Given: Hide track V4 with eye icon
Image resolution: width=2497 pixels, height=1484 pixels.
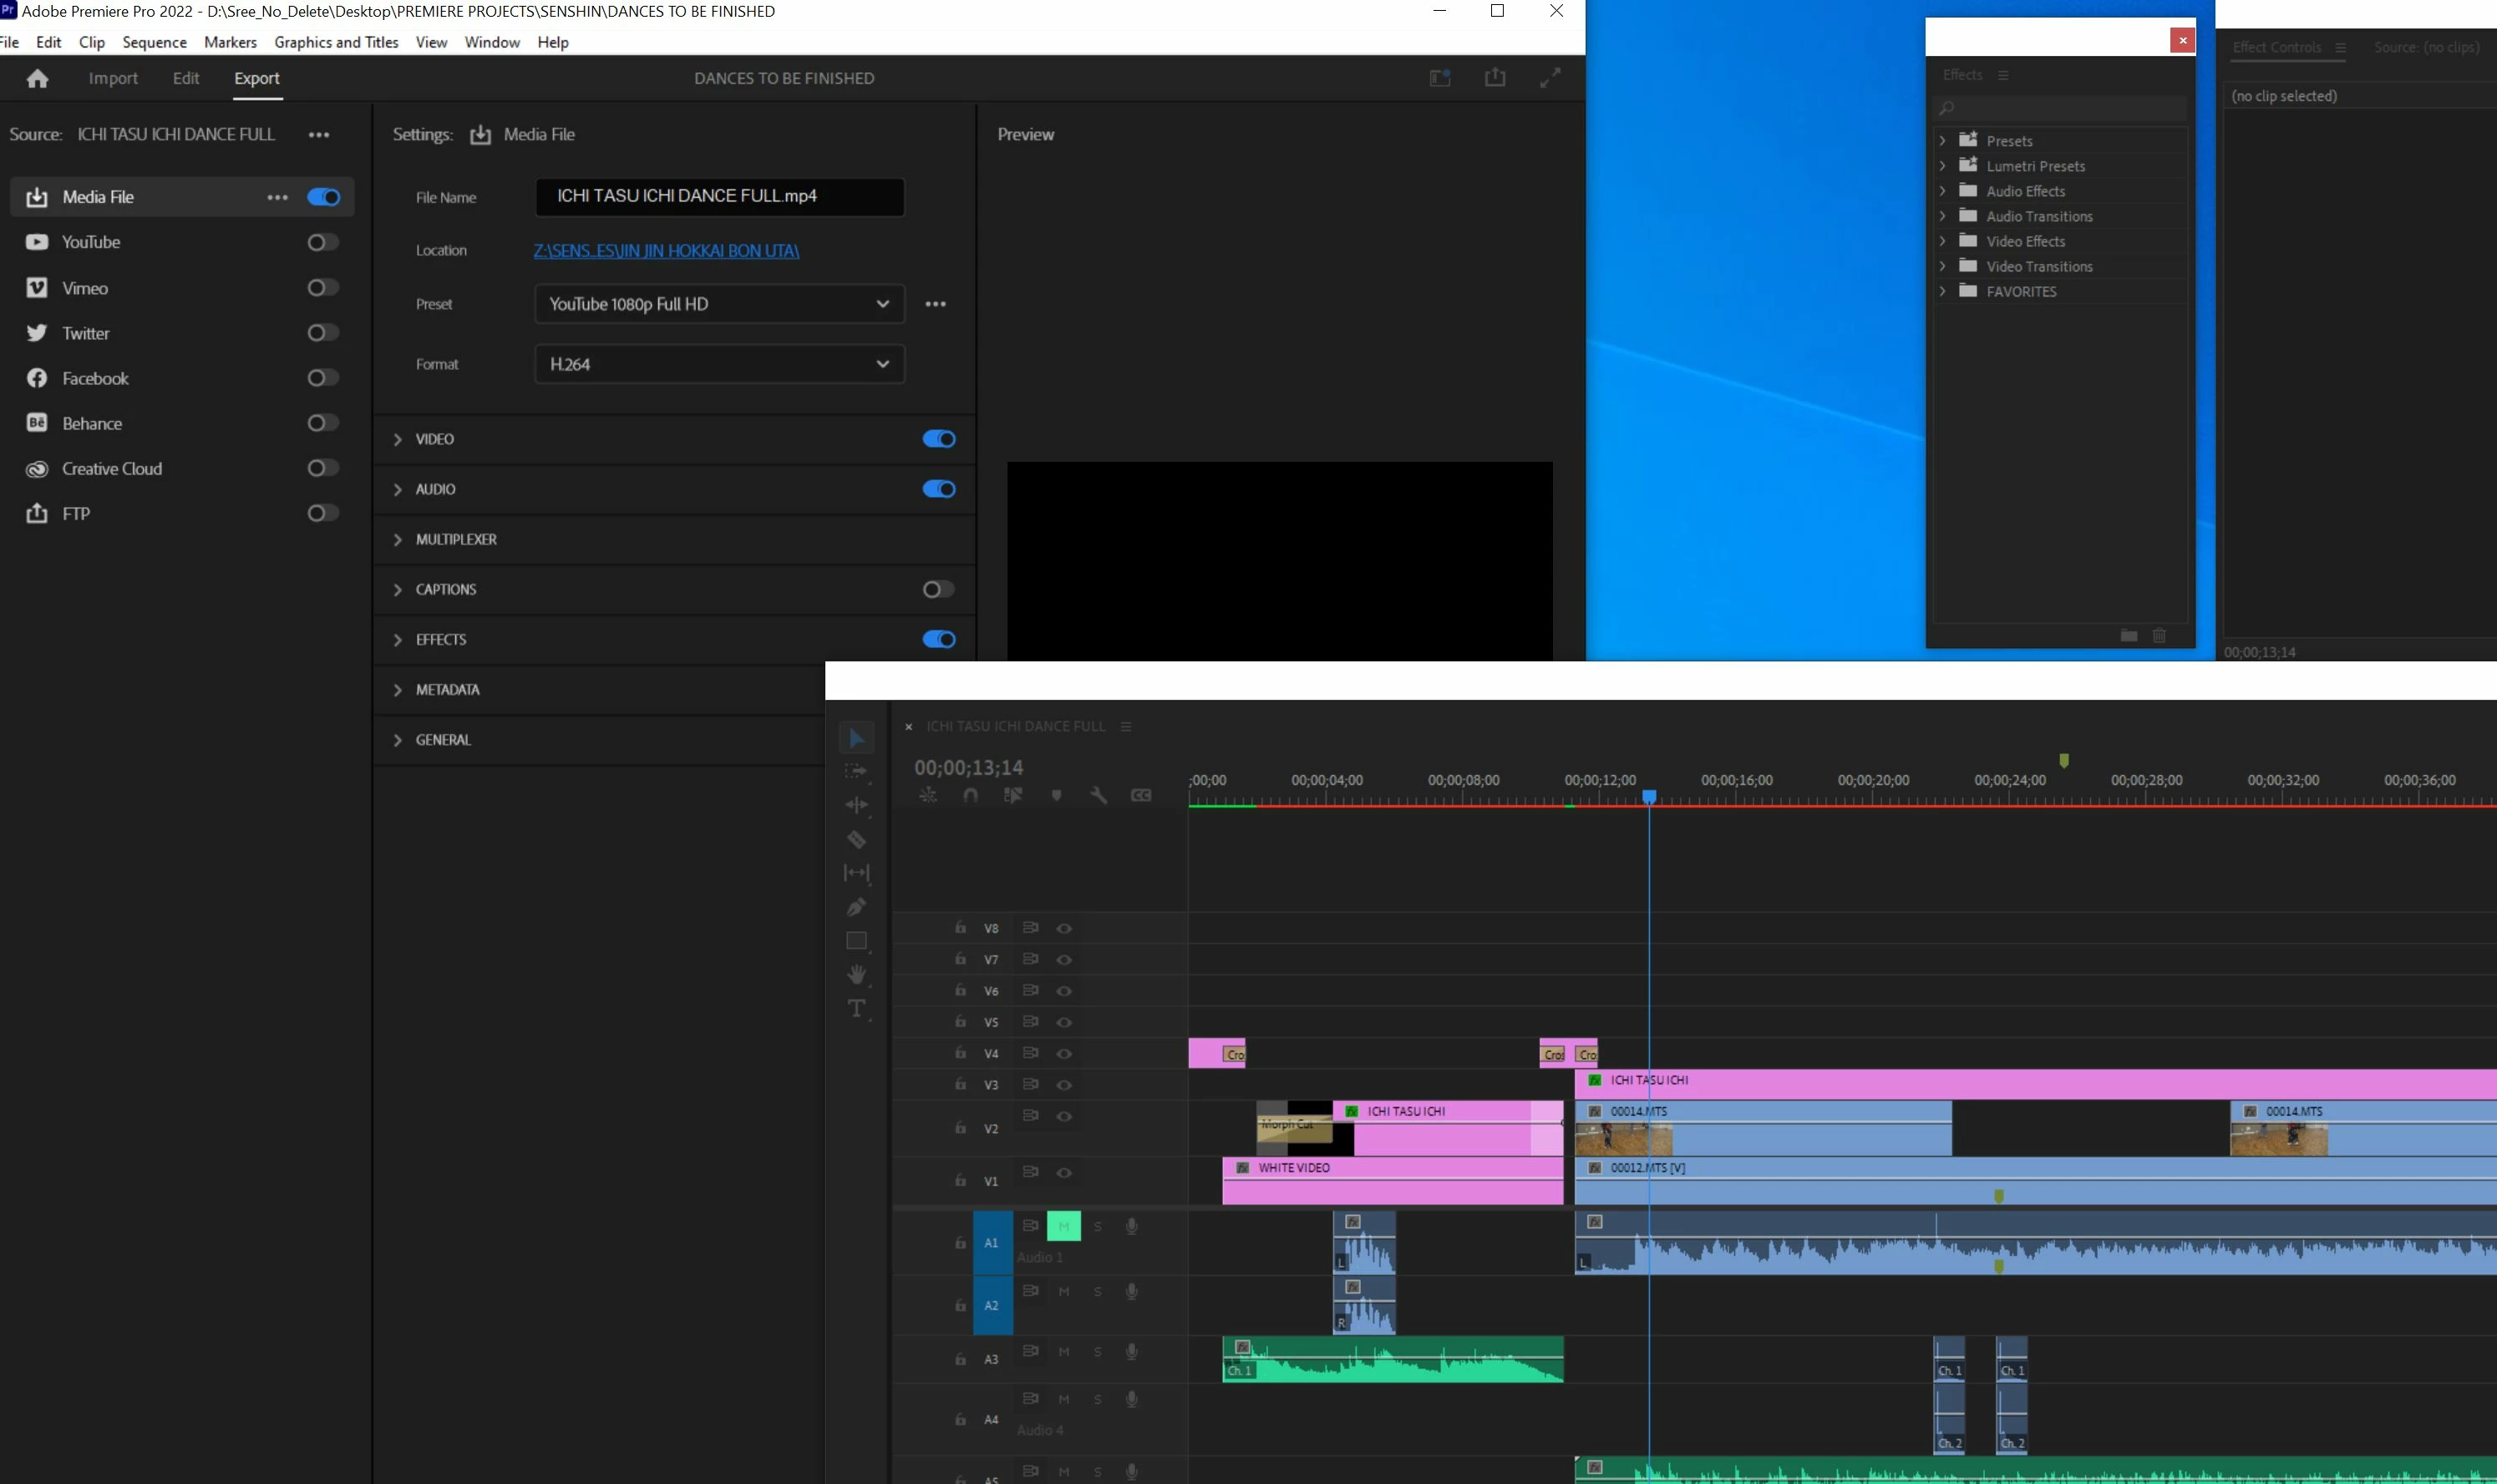Looking at the screenshot, I should click(x=1064, y=1054).
